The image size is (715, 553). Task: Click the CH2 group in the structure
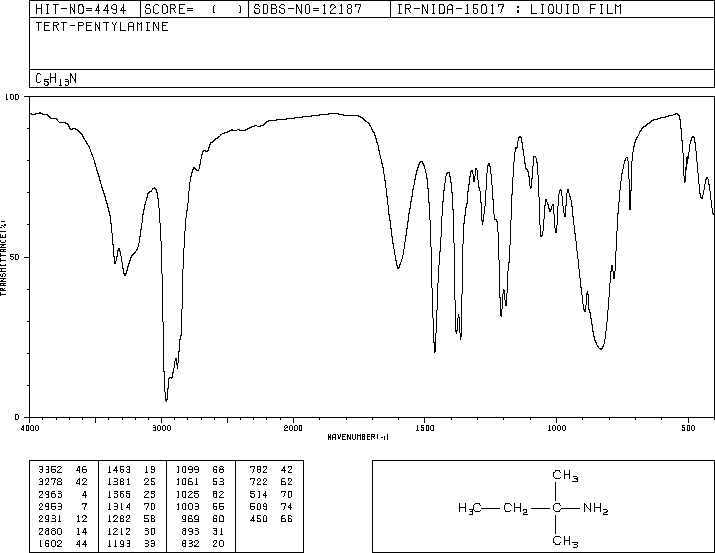(516, 508)
